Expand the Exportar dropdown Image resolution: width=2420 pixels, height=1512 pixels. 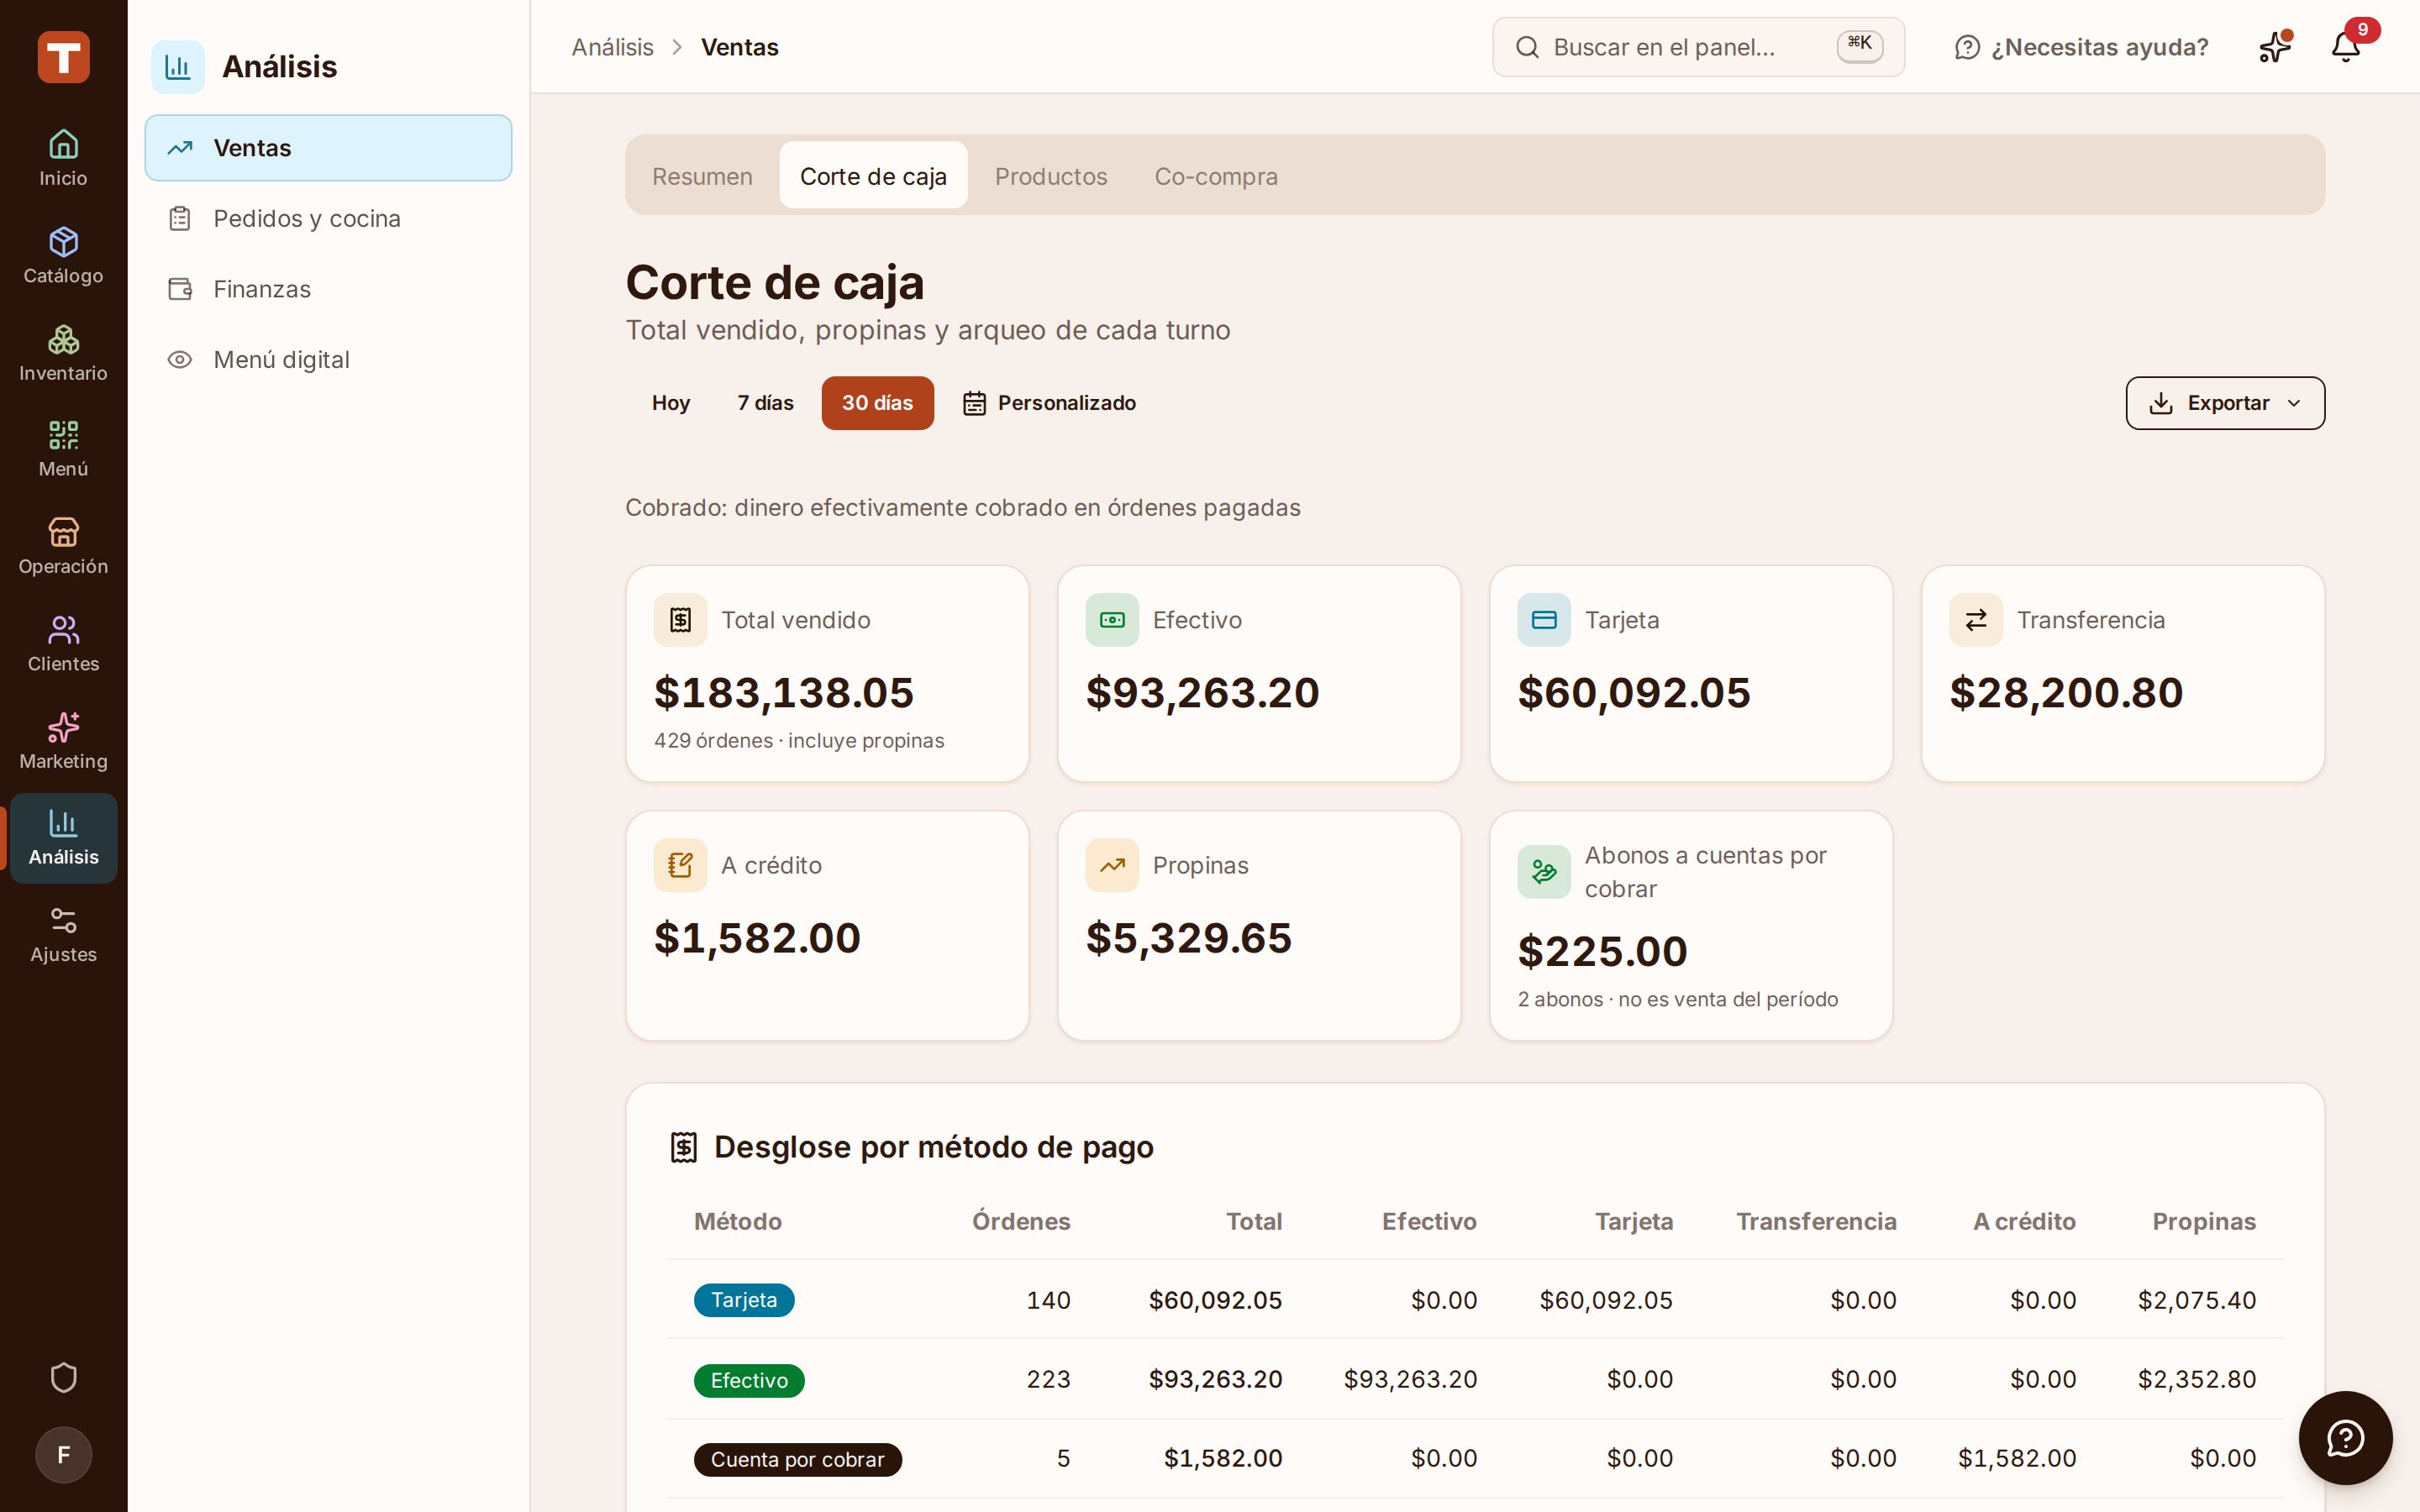click(2224, 403)
